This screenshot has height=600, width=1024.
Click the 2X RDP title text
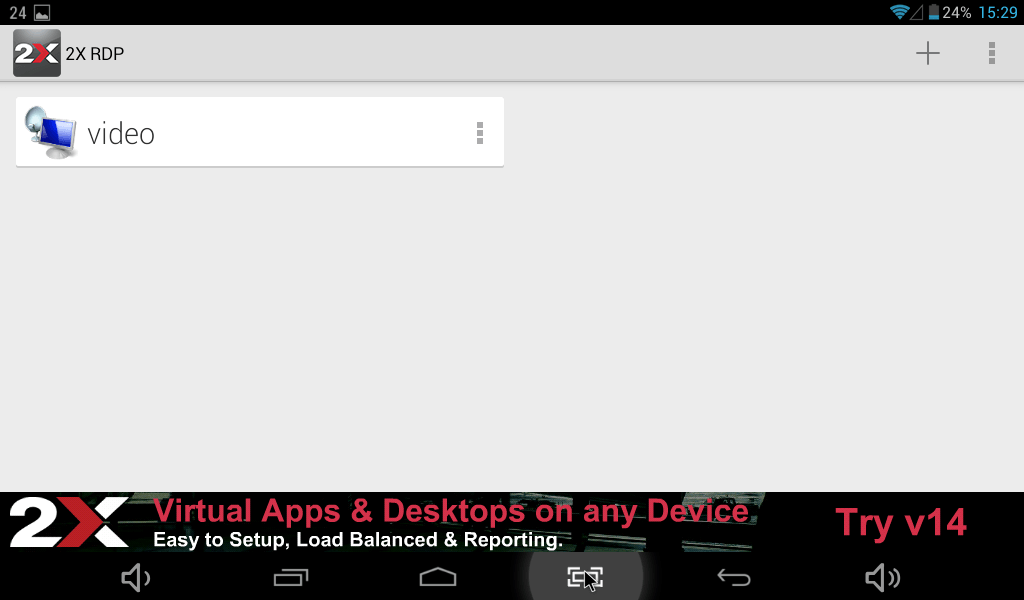click(x=95, y=54)
